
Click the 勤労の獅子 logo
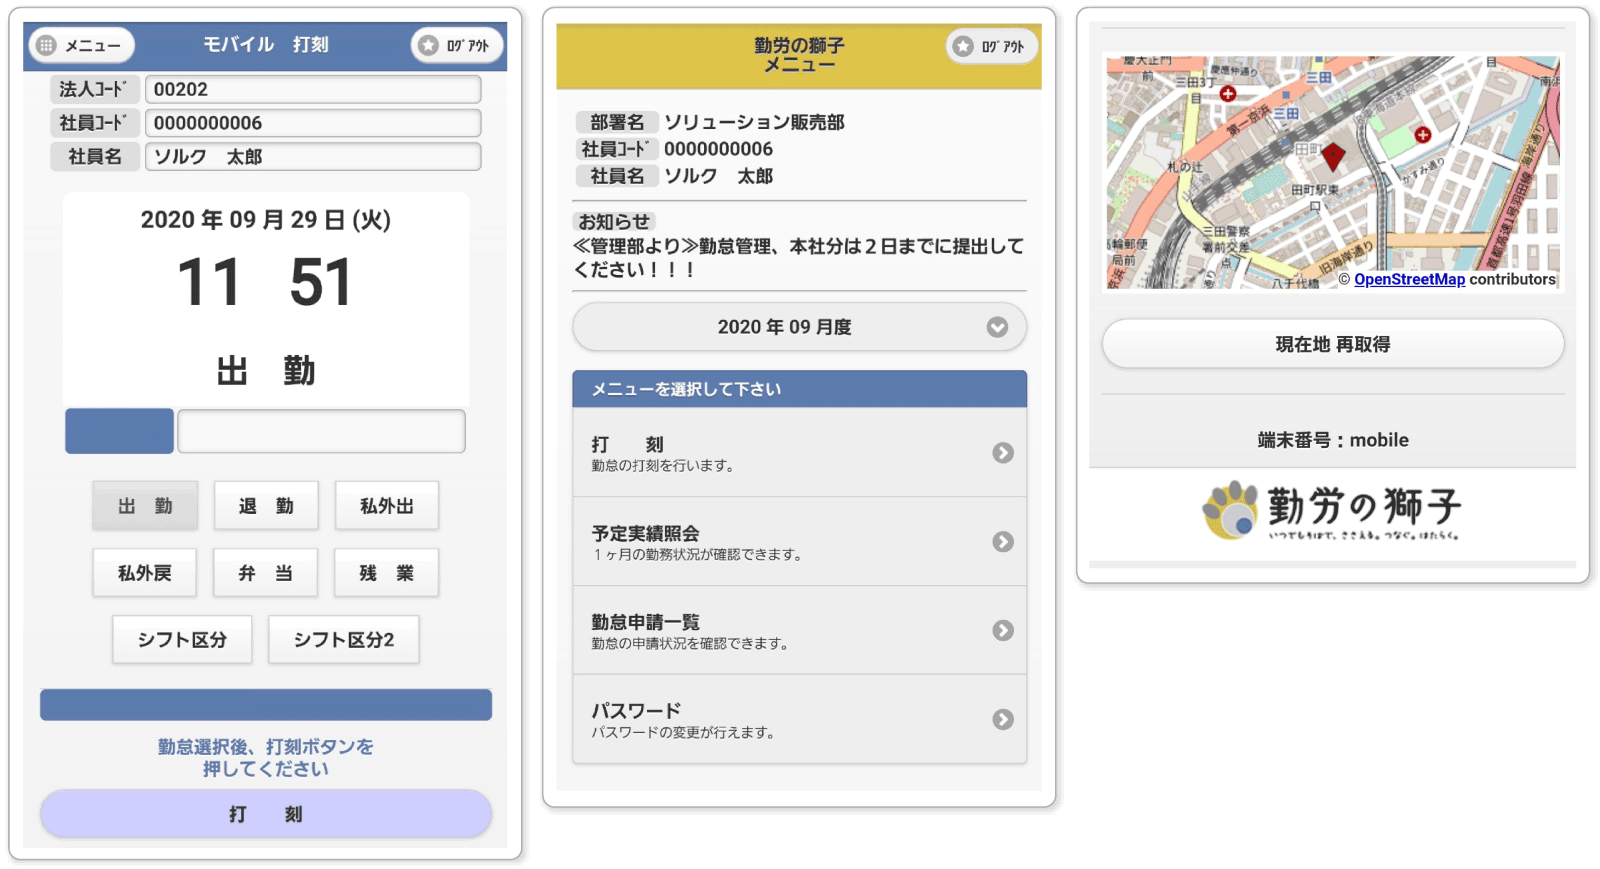click(x=1333, y=511)
